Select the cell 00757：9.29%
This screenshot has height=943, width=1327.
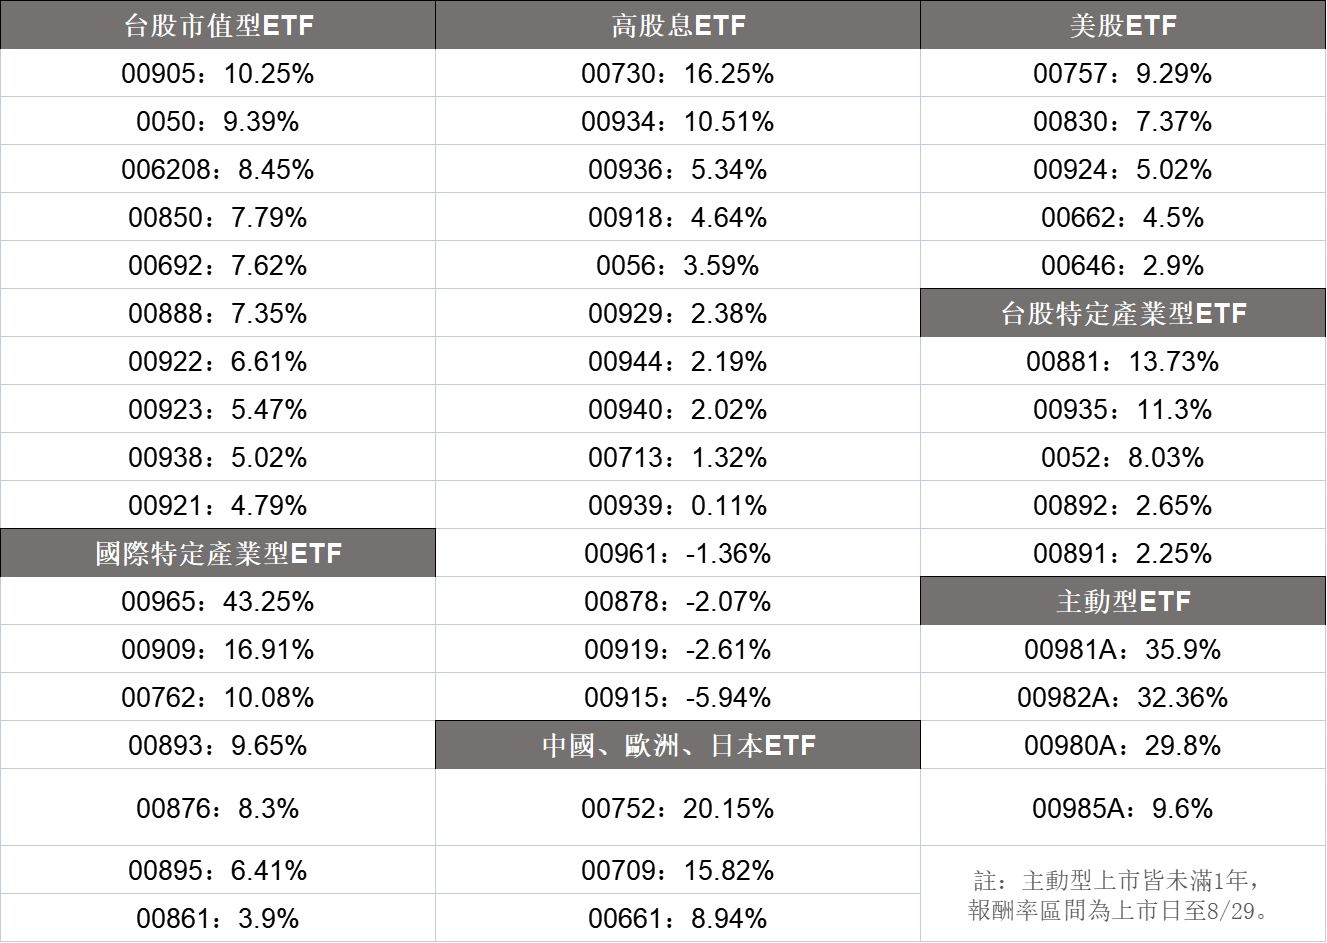click(x=1123, y=73)
